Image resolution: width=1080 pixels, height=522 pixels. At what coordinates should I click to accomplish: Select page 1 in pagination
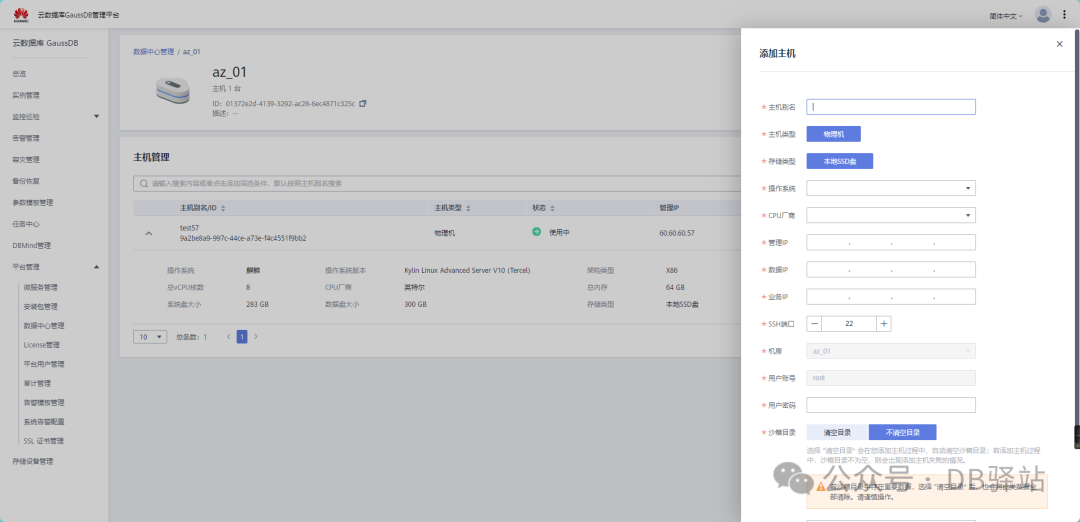click(242, 337)
